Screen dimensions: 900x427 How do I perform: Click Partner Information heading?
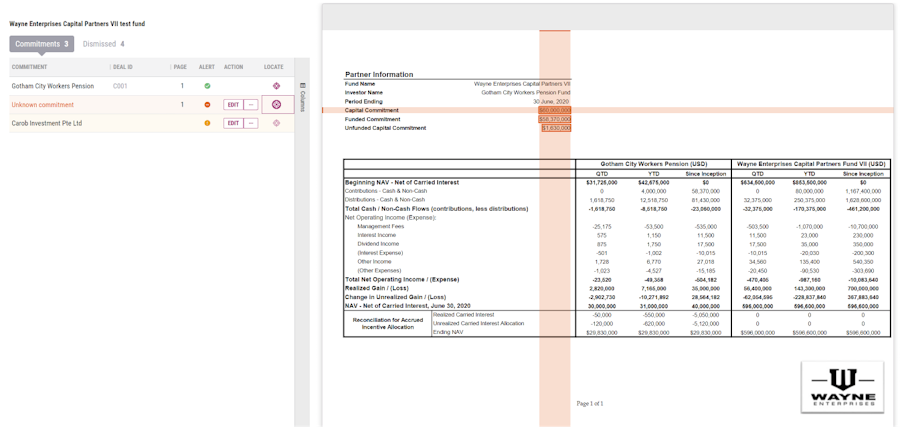tap(379, 75)
